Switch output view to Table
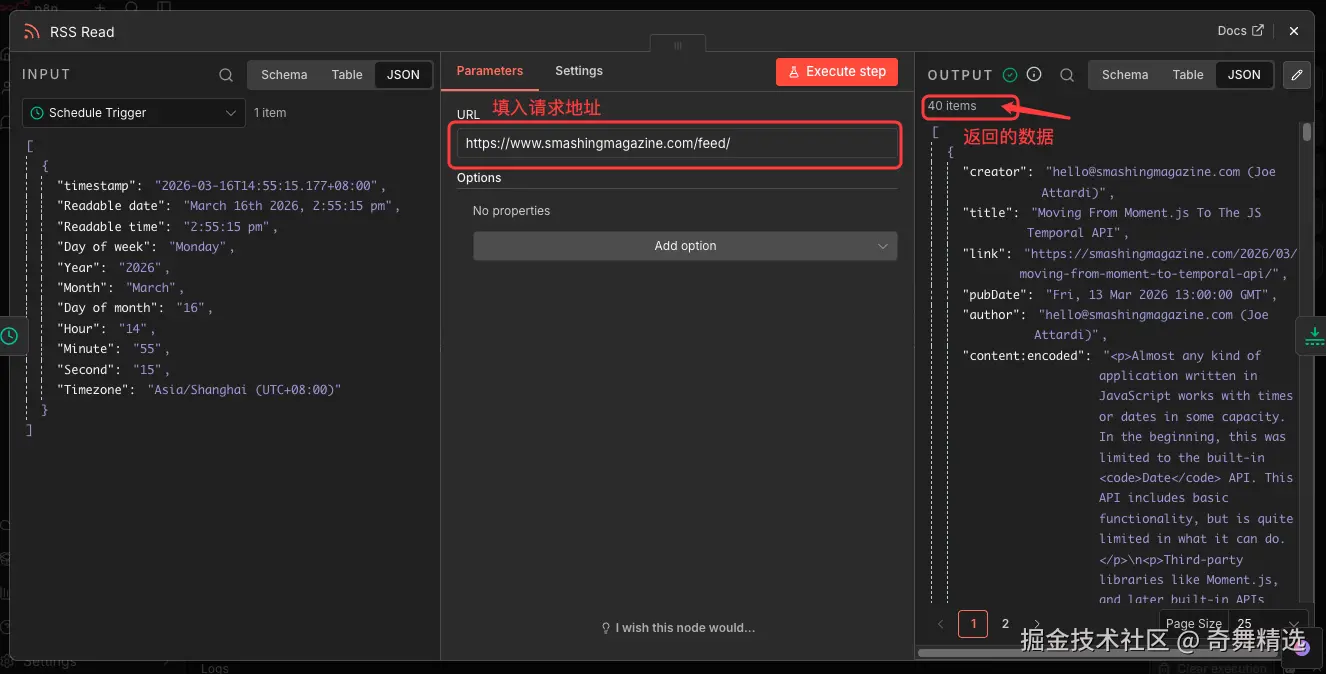Image resolution: width=1326 pixels, height=674 pixels. point(1188,75)
